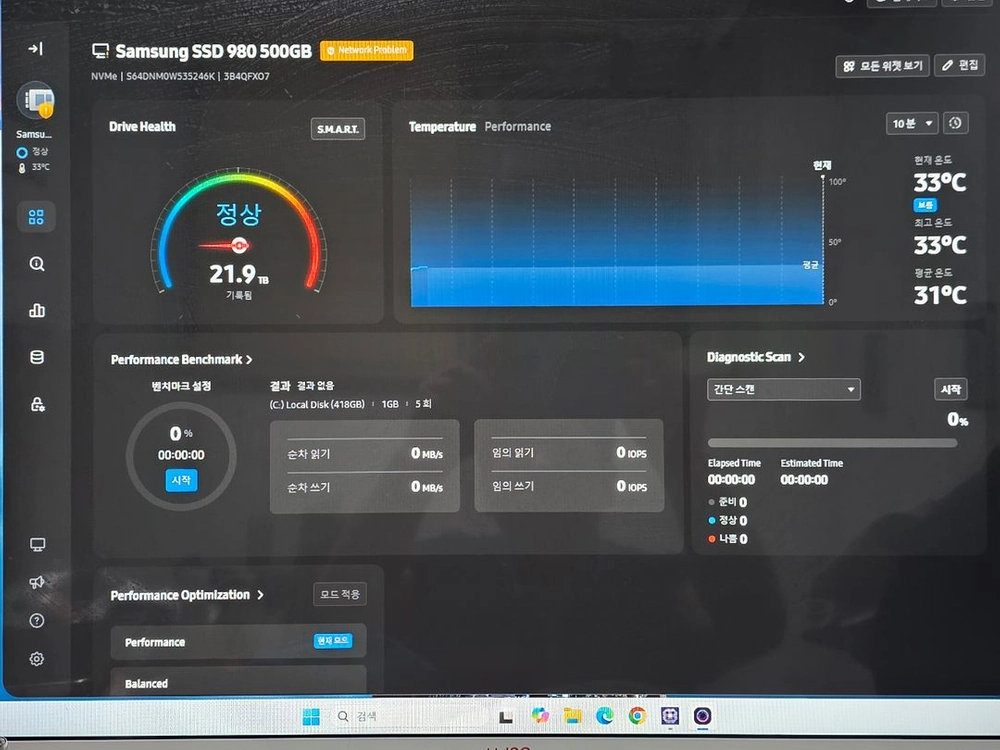Click the Network Problem badge
Image resolution: width=1000 pixels, height=750 pixels.
(367, 50)
